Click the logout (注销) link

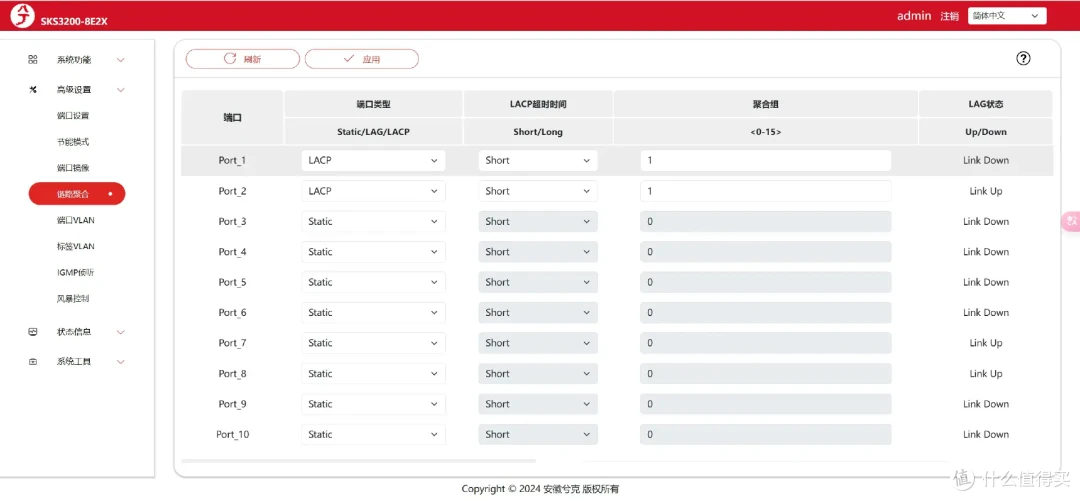(x=949, y=16)
